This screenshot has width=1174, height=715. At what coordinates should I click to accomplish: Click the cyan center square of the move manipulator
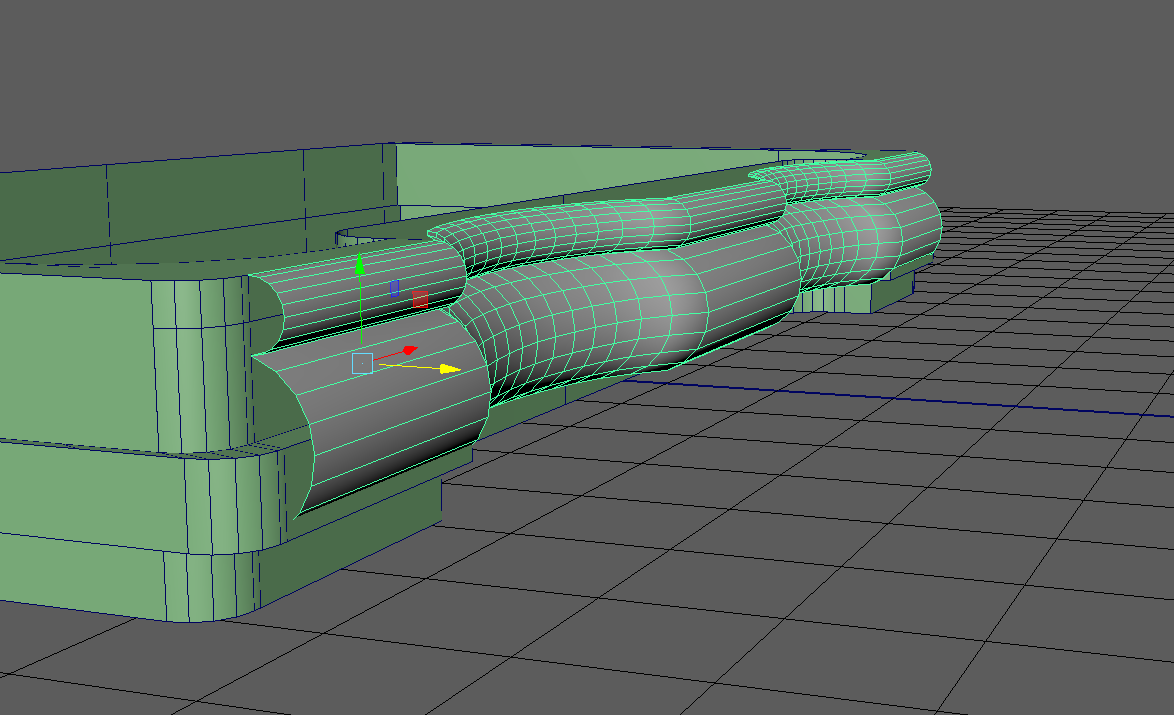tap(362, 364)
